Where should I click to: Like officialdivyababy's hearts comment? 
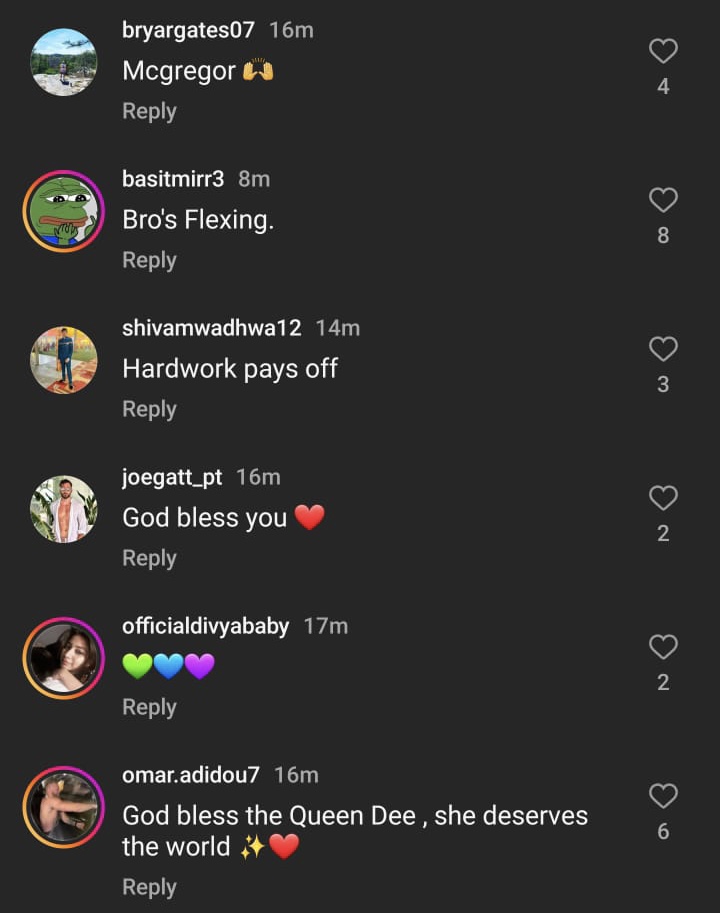(x=663, y=647)
